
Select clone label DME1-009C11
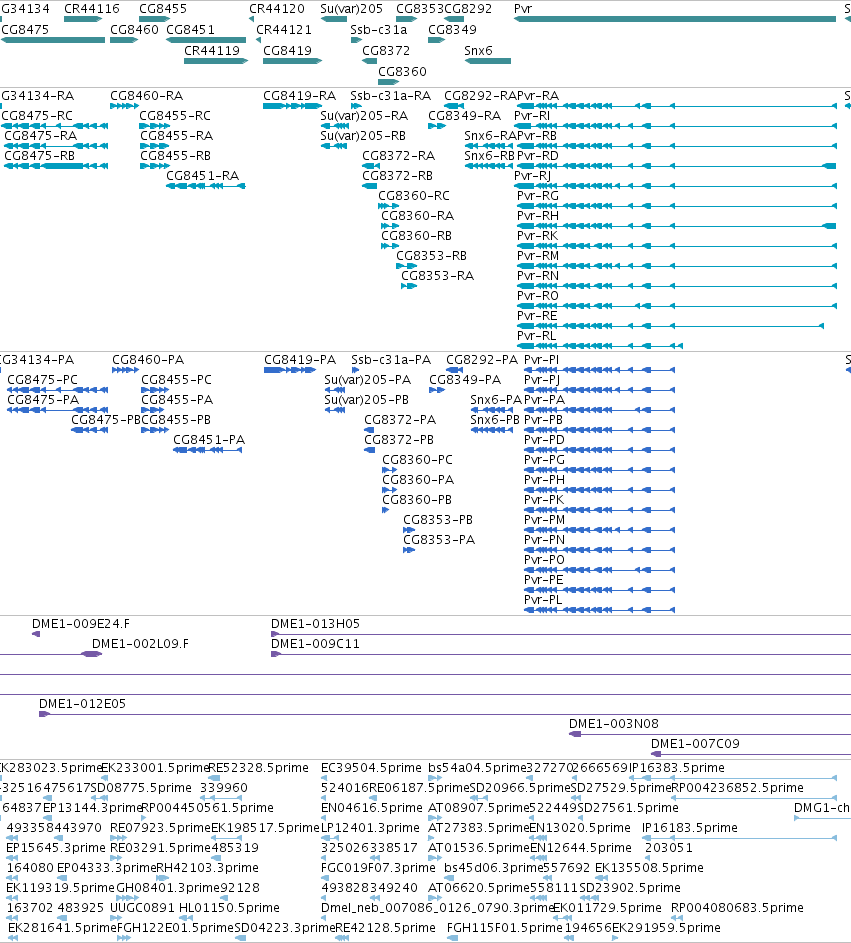pos(315,644)
